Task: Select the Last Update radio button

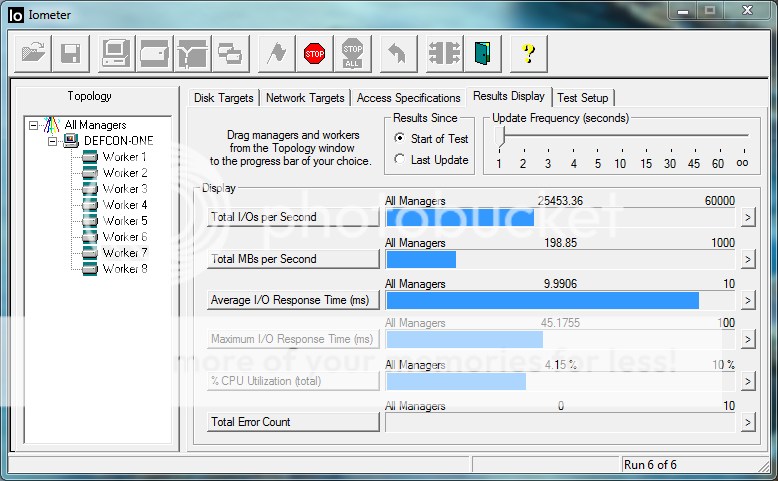Action: (x=400, y=160)
